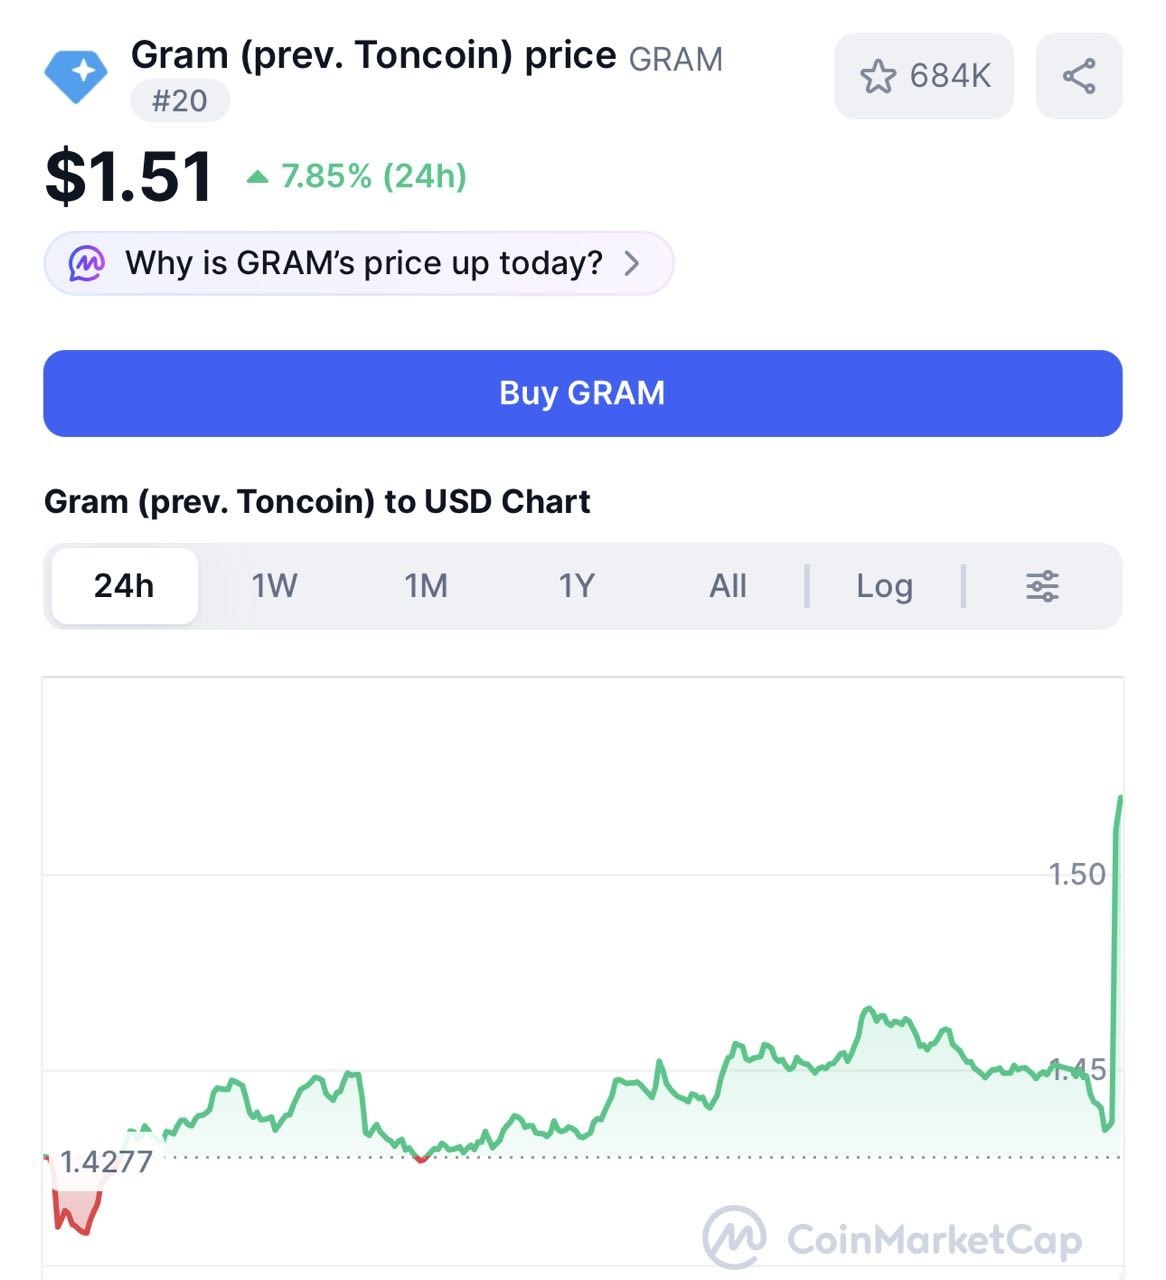Tap the #20 rank badge
The width and height of the screenshot is (1166, 1280).
click(180, 101)
